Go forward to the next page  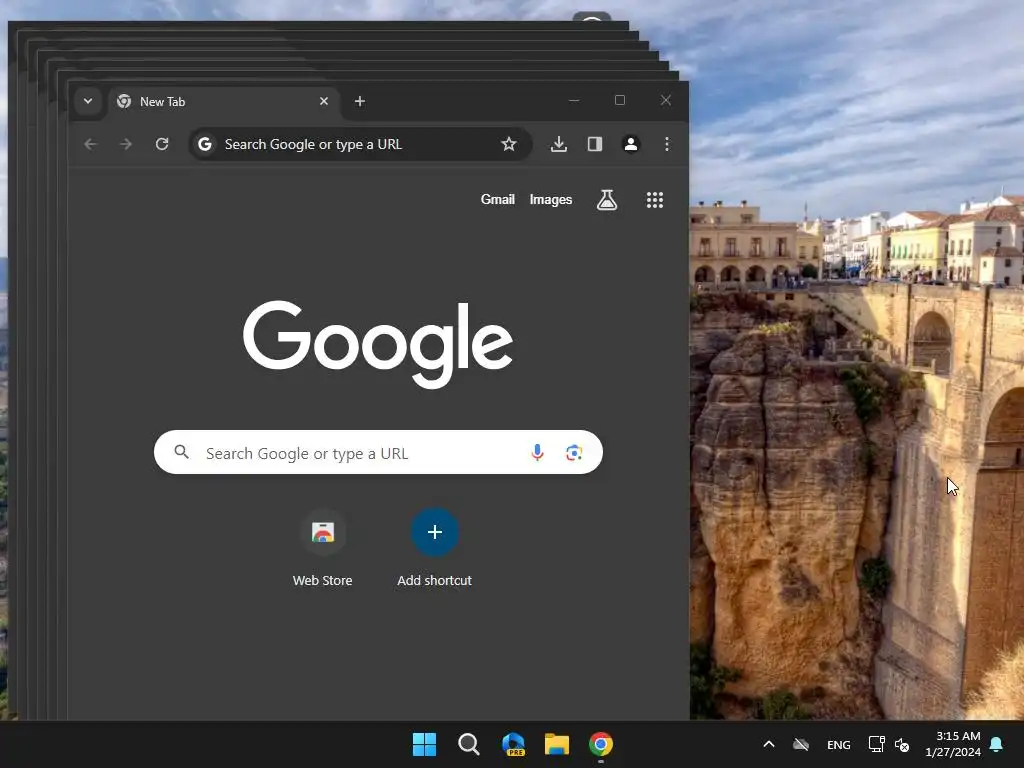tap(126, 144)
